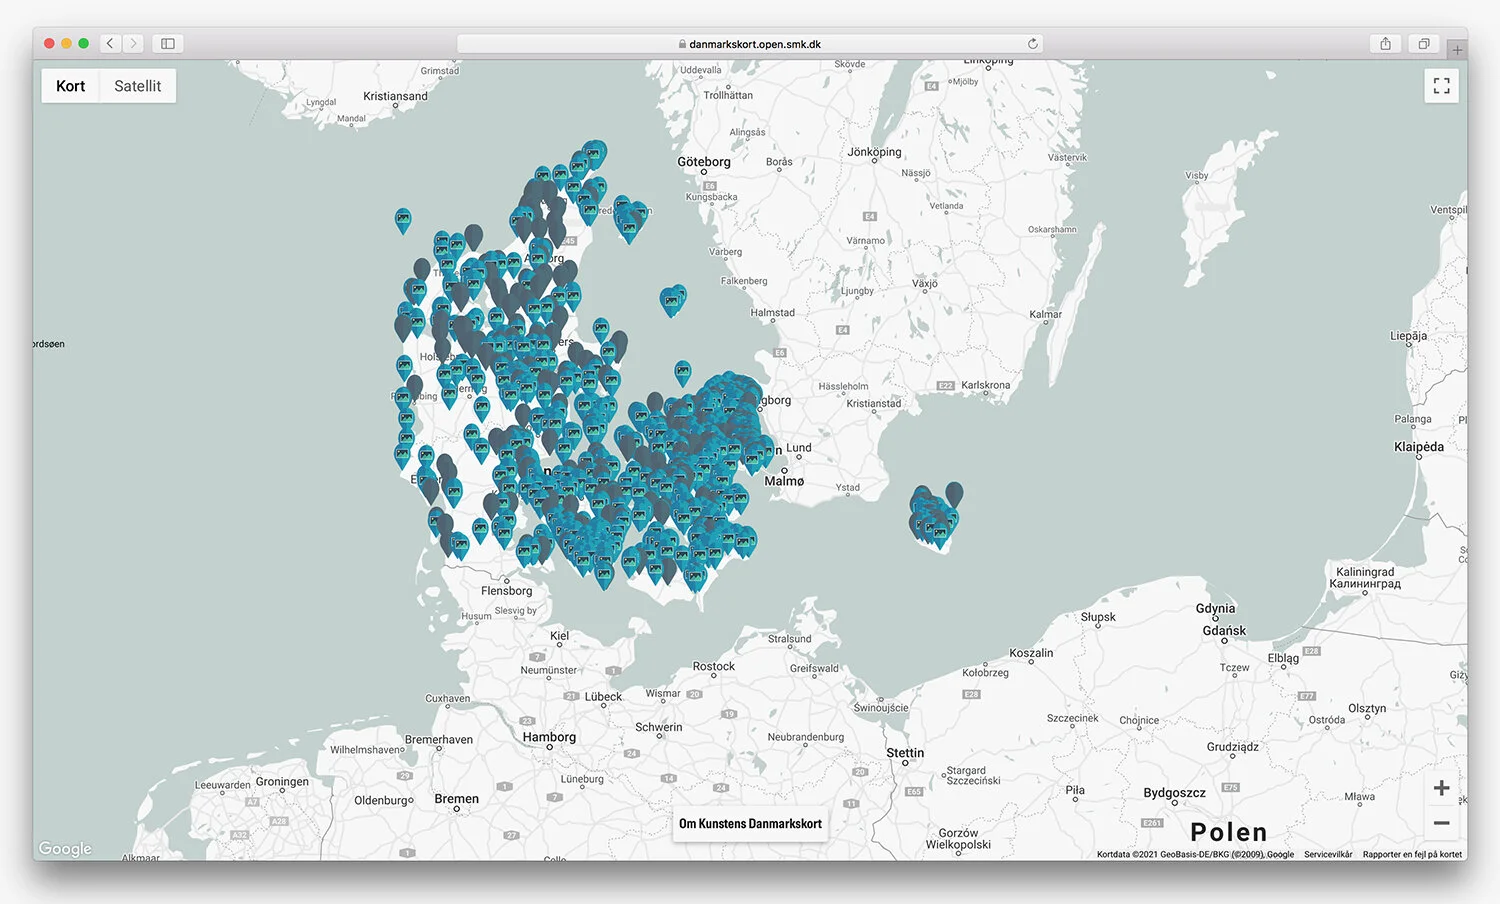Click the Stralsund label
Screen dimensions: 1500x904
coord(789,639)
